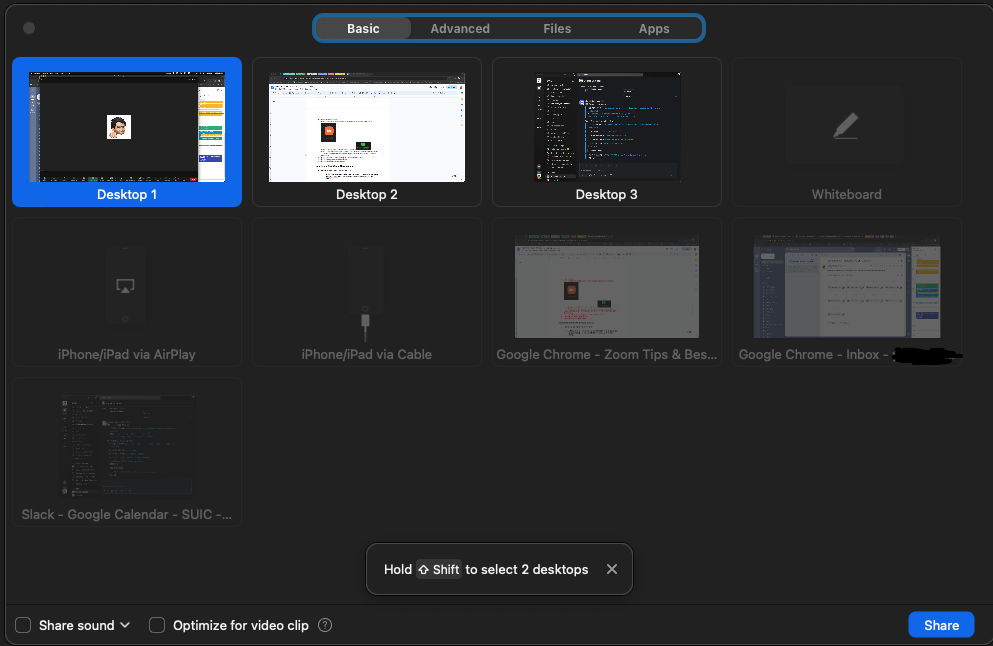Open the Apps tab
This screenshot has height=646, width=993.
pyautogui.click(x=654, y=28)
